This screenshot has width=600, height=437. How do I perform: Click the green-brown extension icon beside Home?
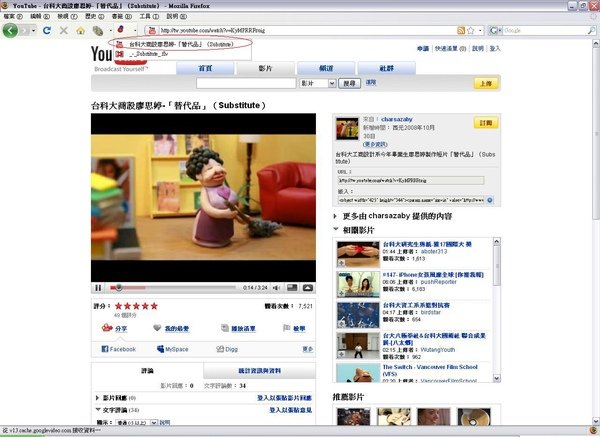pos(98,31)
